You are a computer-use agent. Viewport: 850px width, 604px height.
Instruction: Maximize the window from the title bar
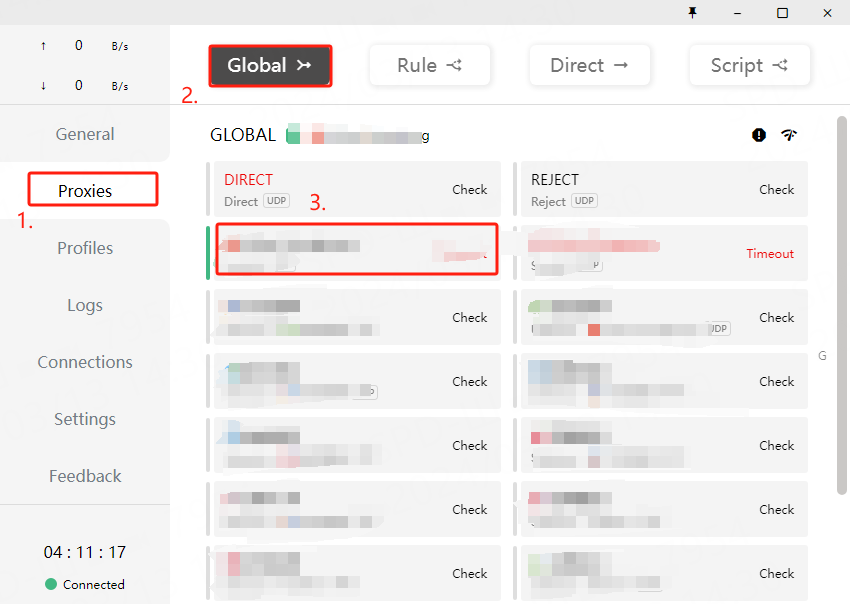[782, 12]
